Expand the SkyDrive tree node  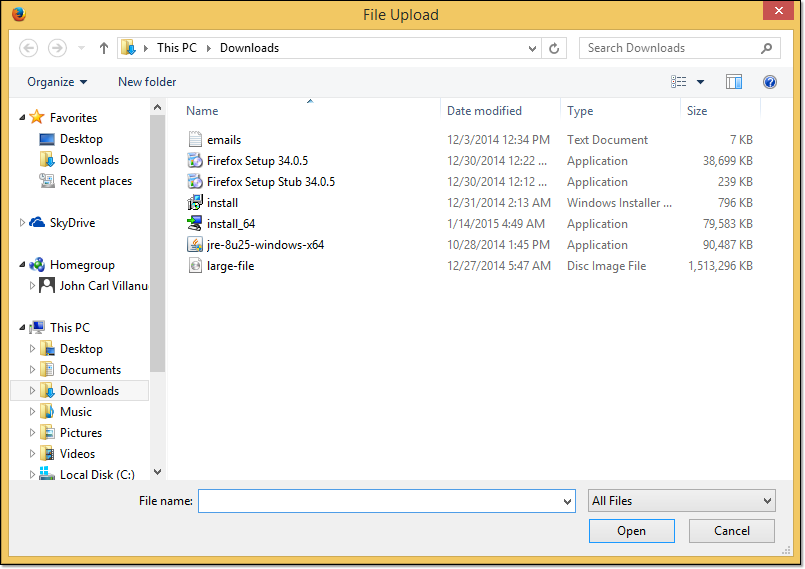pyautogui.click(x=23, y=223)
